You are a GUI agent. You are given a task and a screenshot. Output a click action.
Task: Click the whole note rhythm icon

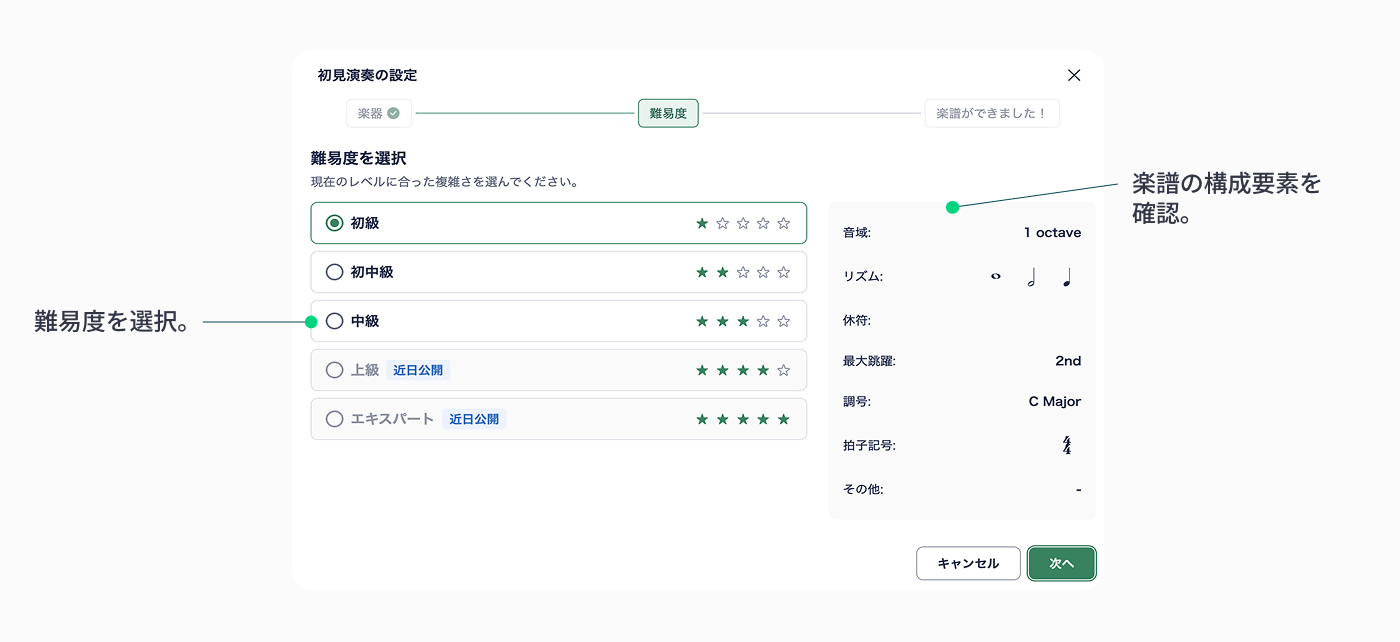996,277
